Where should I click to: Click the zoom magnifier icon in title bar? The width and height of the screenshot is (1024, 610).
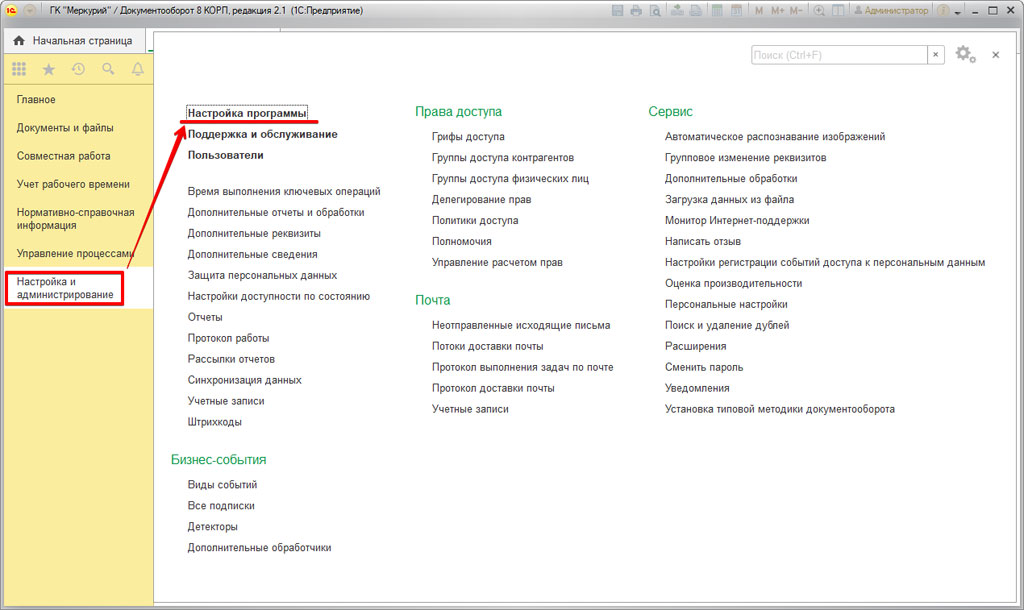point(820,11)
